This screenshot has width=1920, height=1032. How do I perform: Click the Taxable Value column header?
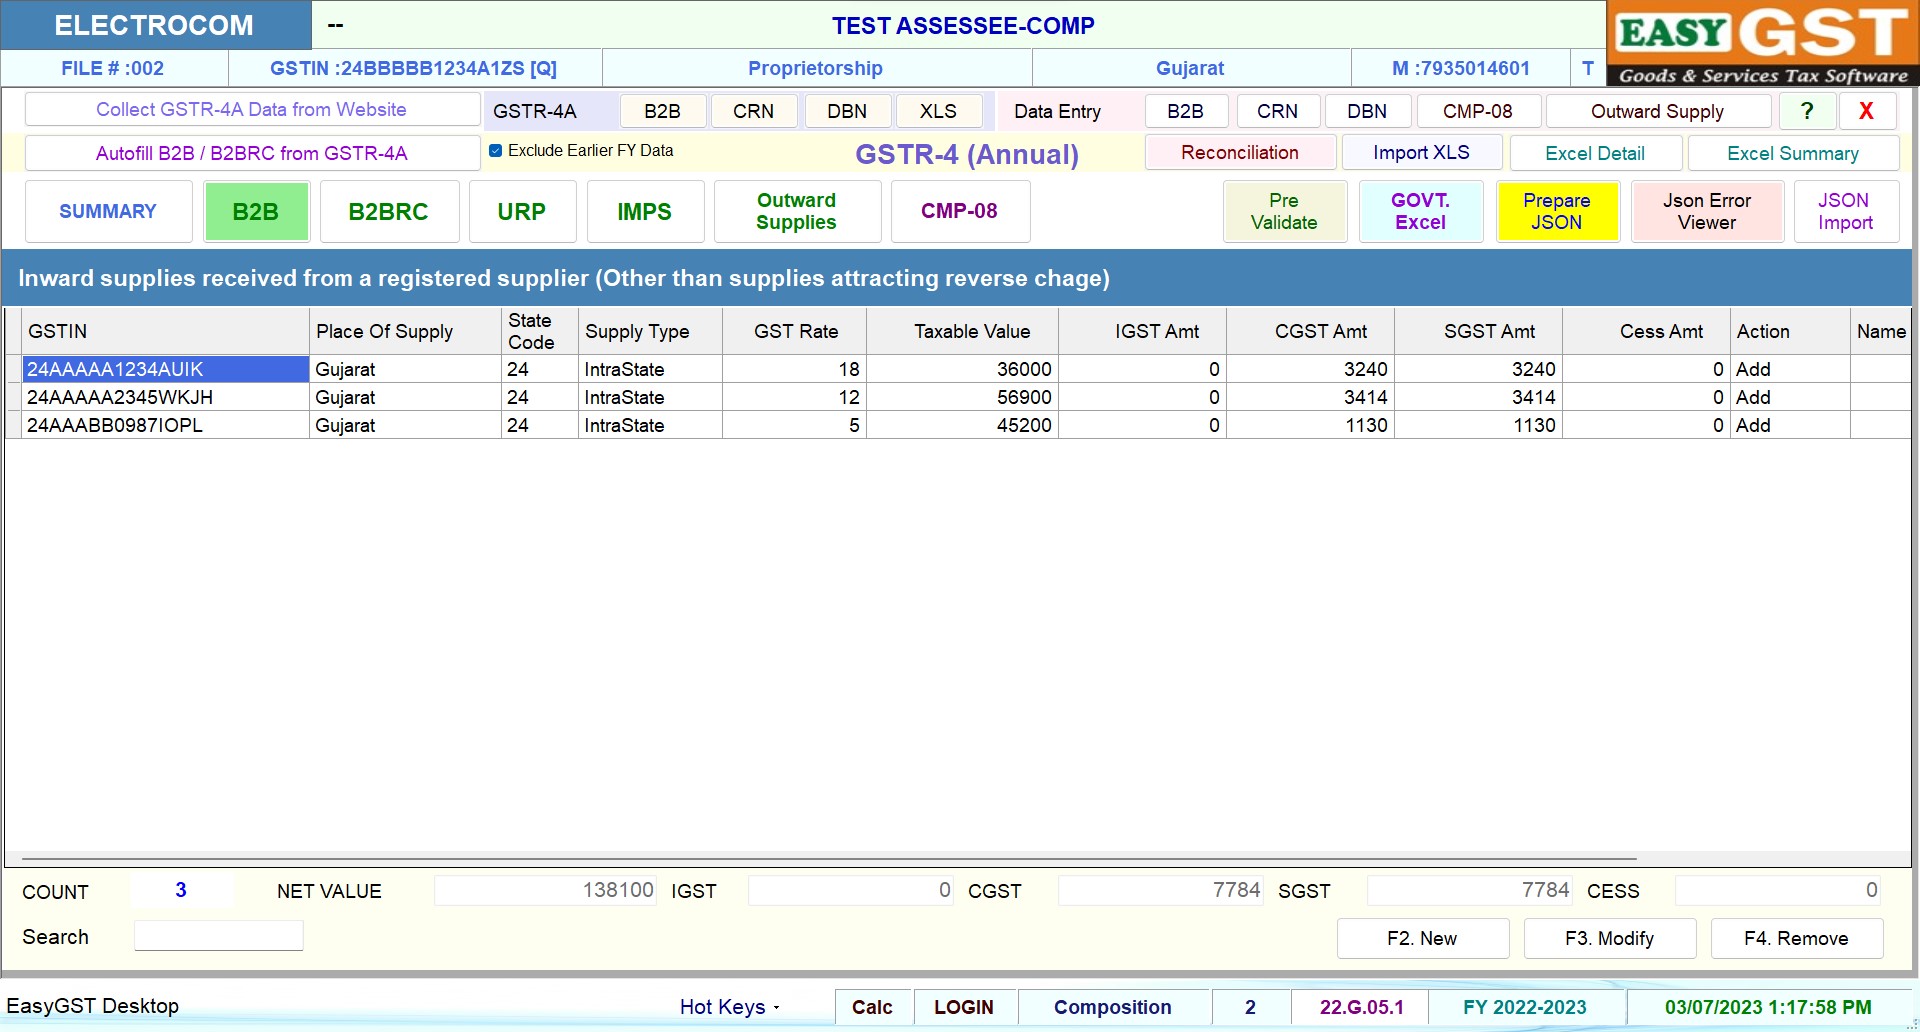click(x=971, y=331)
